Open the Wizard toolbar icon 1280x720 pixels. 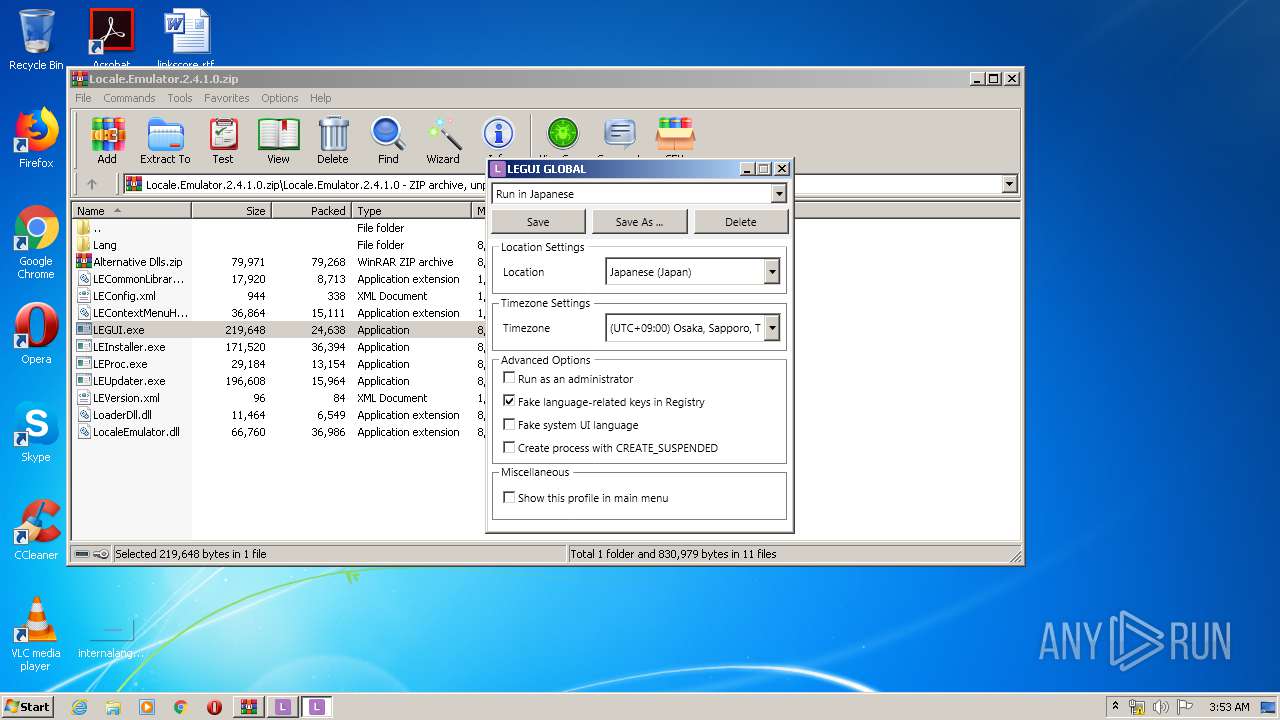point(443,140)
